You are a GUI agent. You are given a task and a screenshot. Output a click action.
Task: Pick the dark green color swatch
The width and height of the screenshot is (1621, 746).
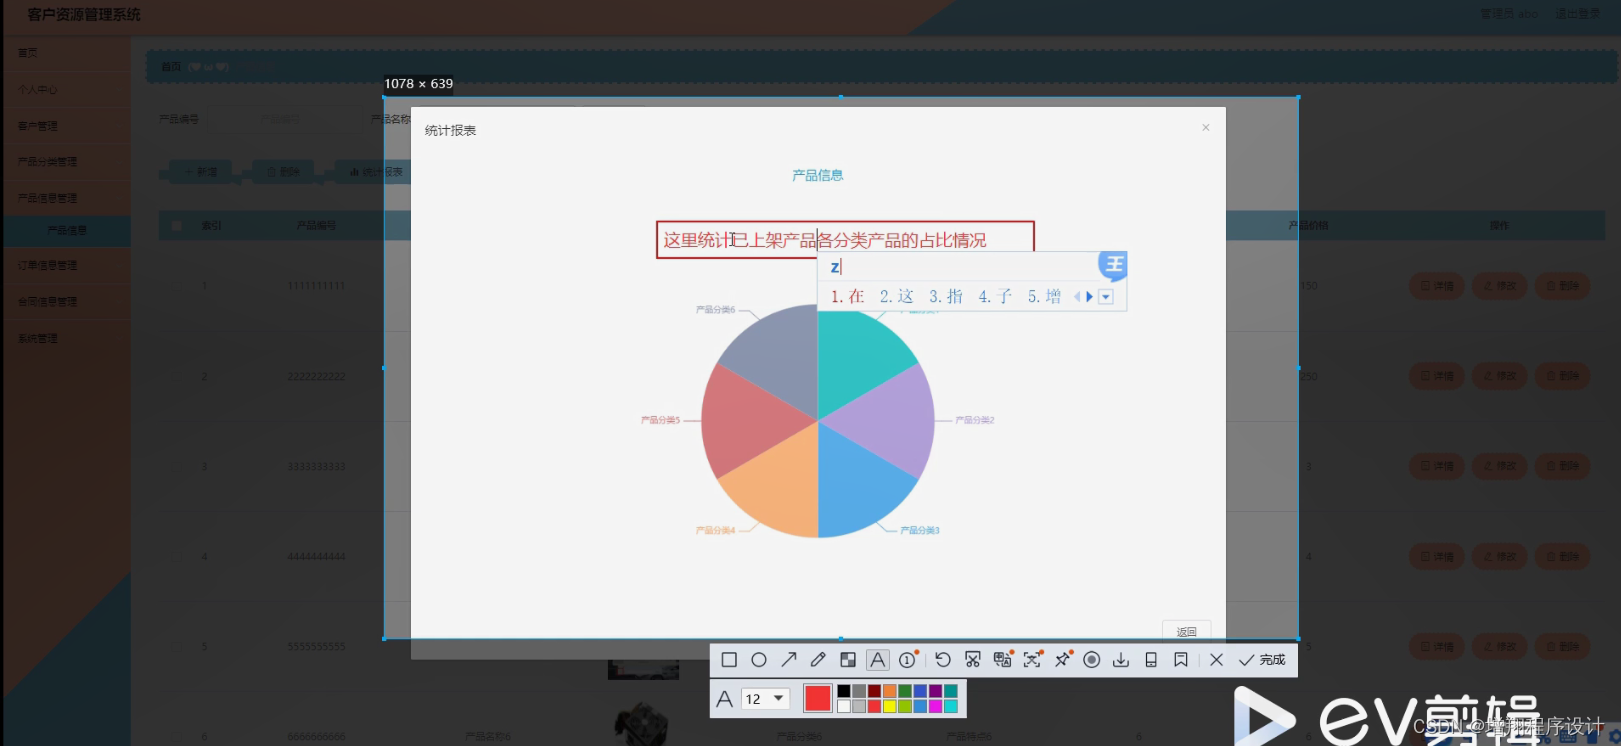(905, 691)
